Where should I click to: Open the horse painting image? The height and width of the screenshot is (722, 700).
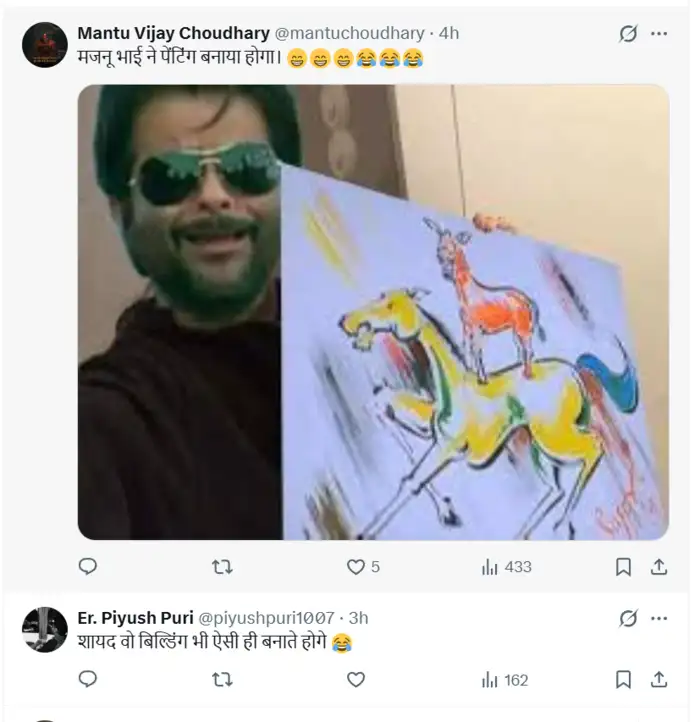[x=373, y=312]
